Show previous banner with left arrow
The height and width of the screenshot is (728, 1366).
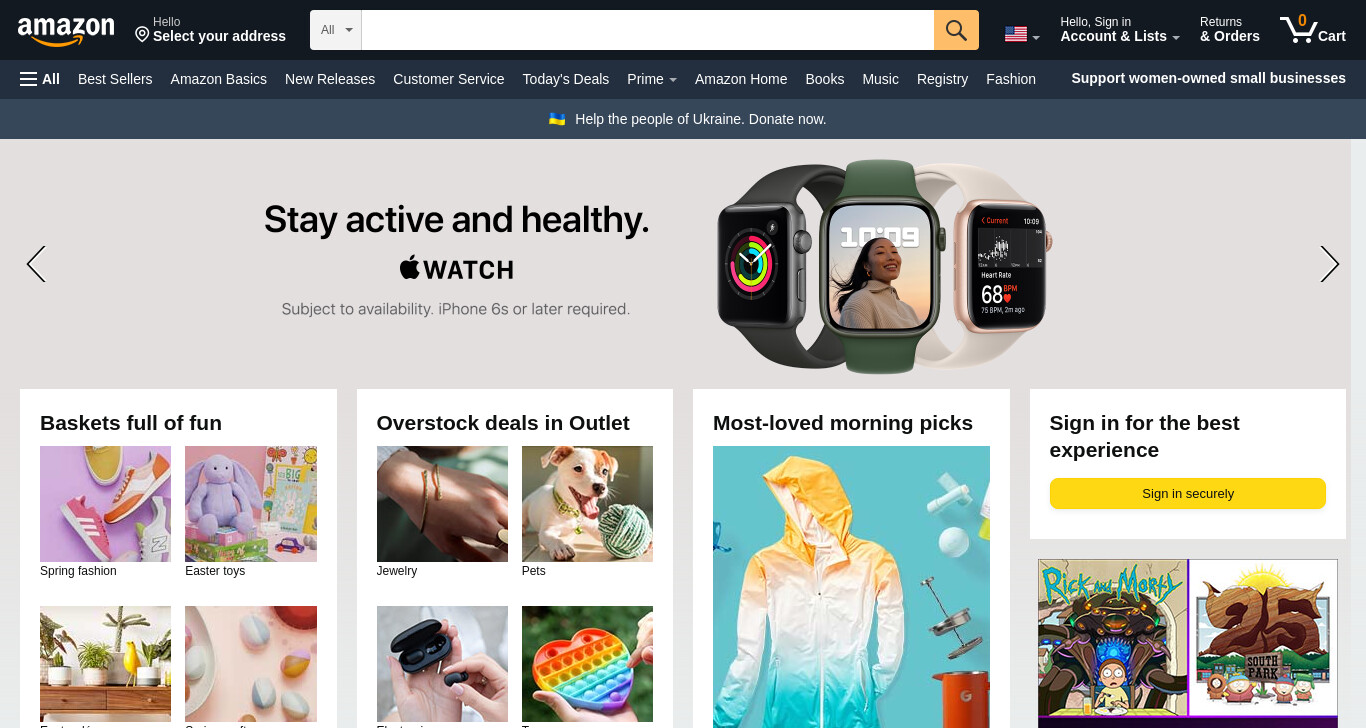point(36,264)
